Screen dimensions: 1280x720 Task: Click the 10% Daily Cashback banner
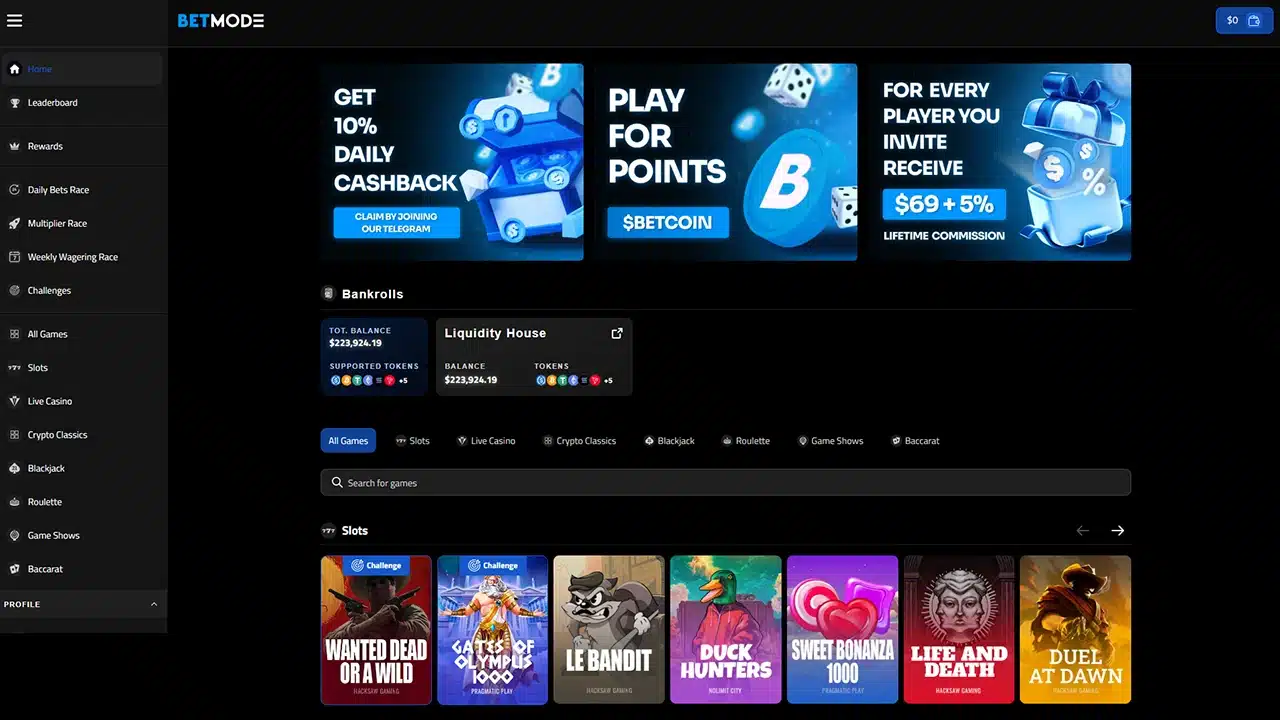coord(452,162)
